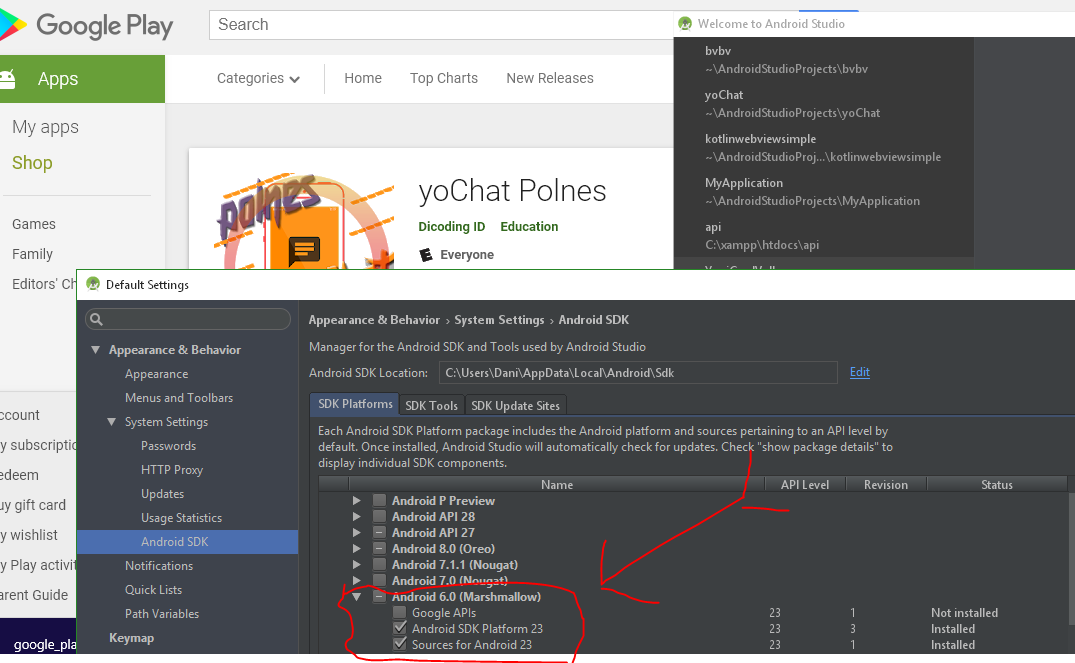Toggle the Android API 27 checkbox
Screen dimensions: 1075x663
point(379,533)
